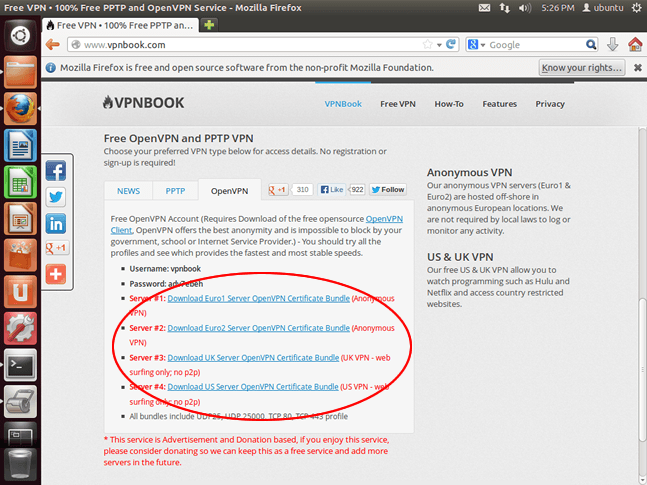Open Terminal from launcher
Screen dimensions: 647x485
point(20,365)
